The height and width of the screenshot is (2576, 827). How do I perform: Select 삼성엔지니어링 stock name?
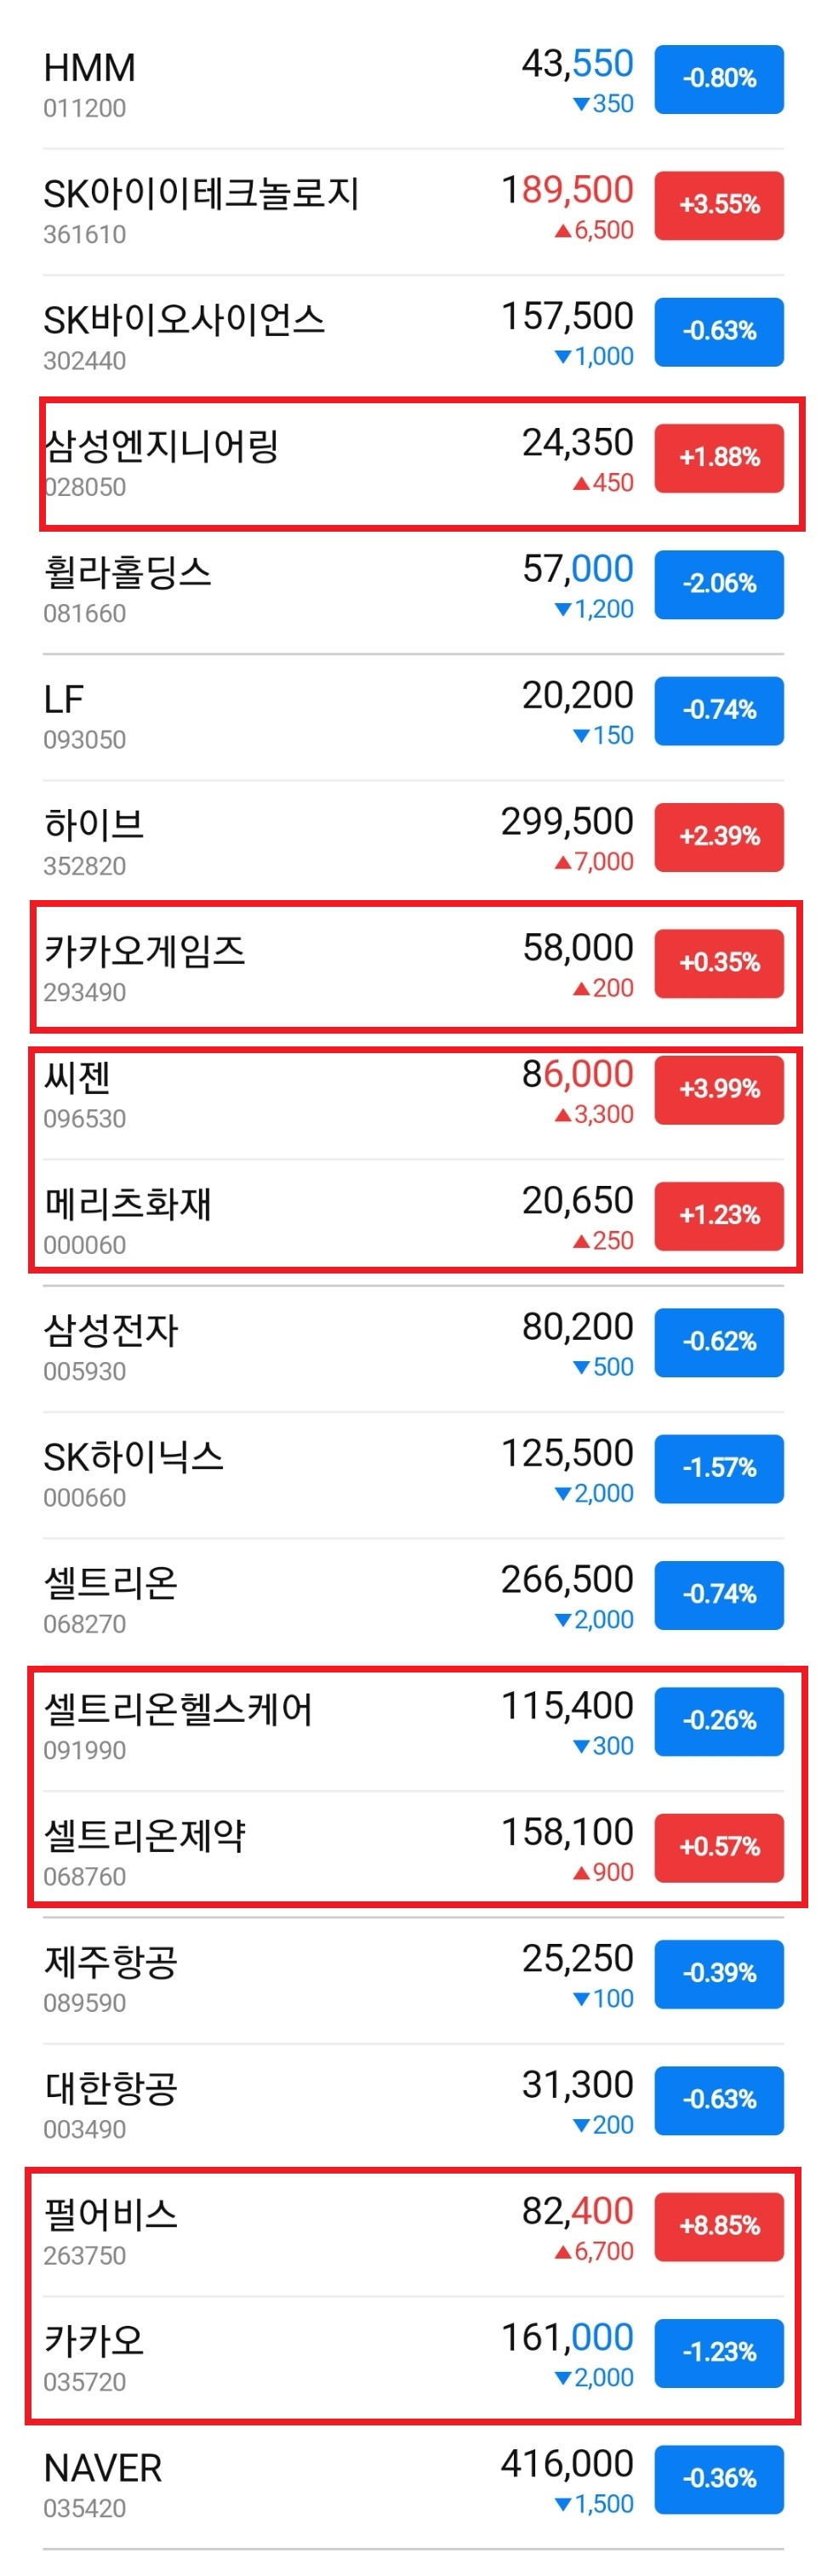point(161,445)
